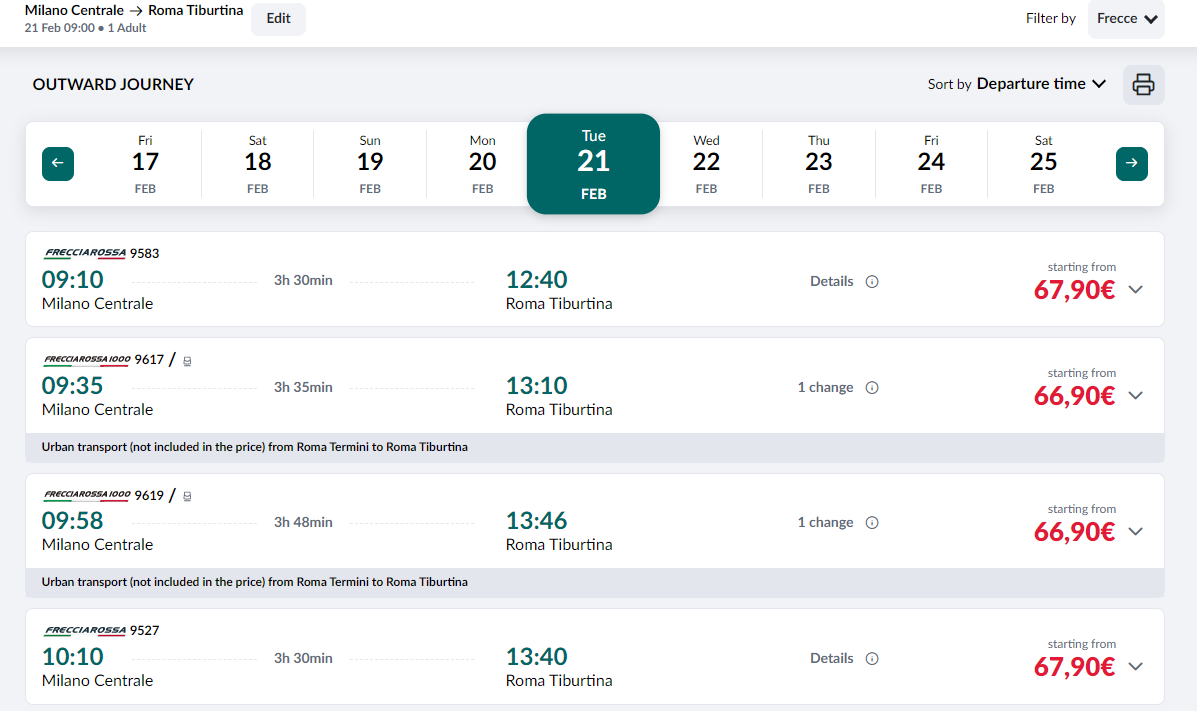Viewport: 1197px width, 711px height.
Task: Expand fares for the 10:10 train
Action: click(1135, 667)
